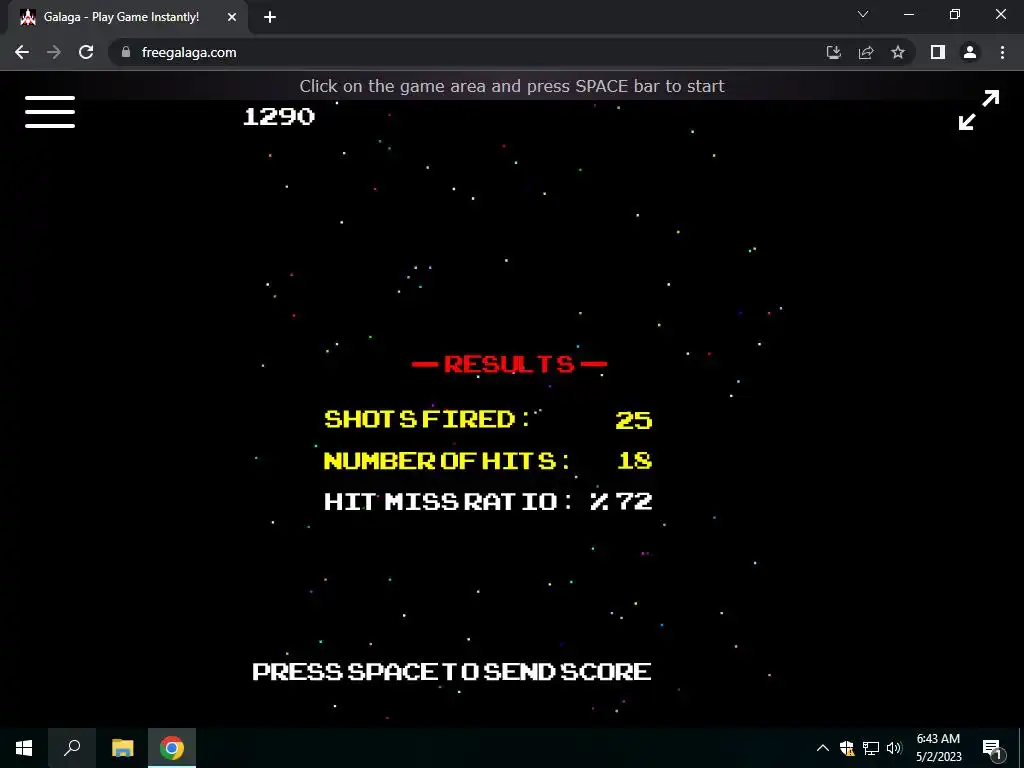This screenshot has width=1024, height=768.
Task: Click the forward navigation arrow
Action: click(54, 52)
